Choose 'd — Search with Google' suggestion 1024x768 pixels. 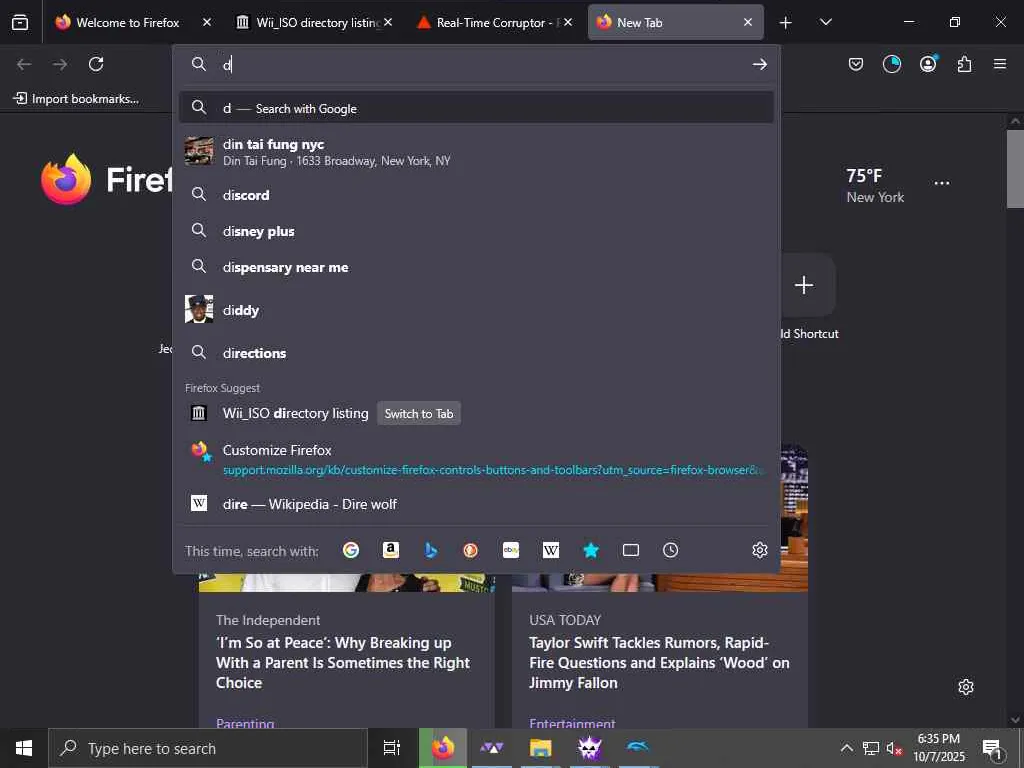click(x=476, y=108)
